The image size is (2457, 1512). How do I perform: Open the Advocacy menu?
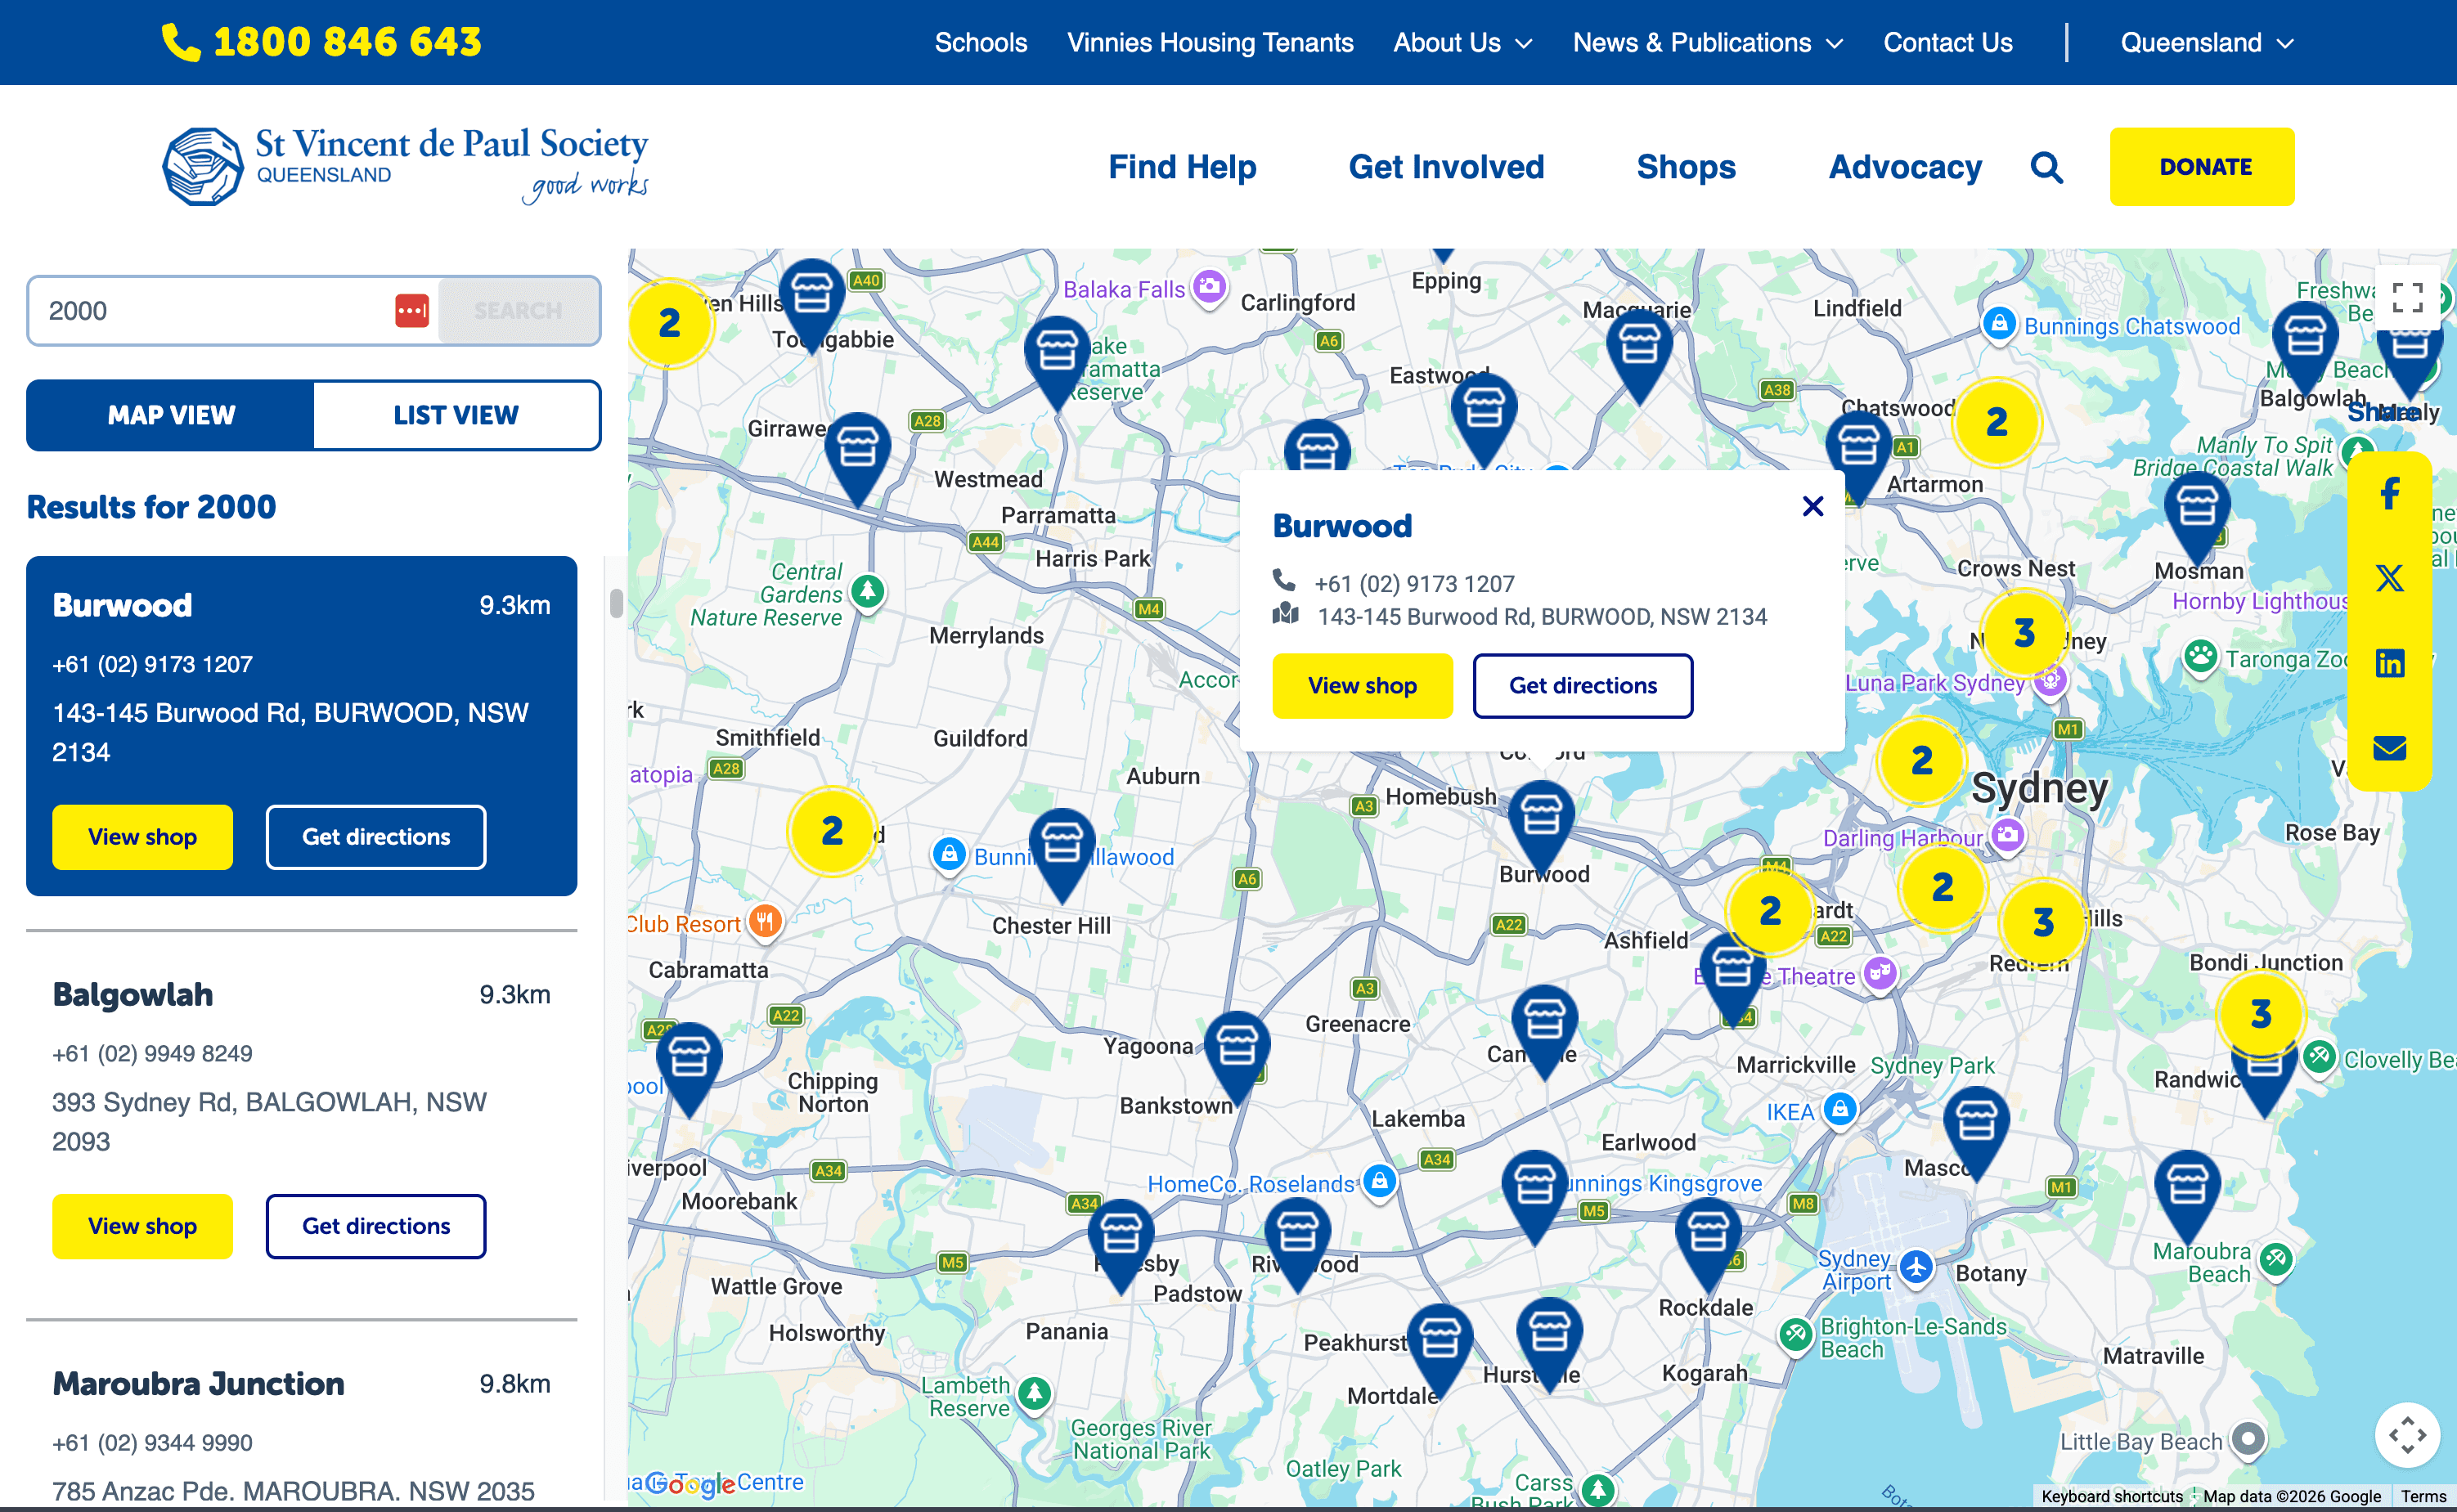(x=1905, y=167)
